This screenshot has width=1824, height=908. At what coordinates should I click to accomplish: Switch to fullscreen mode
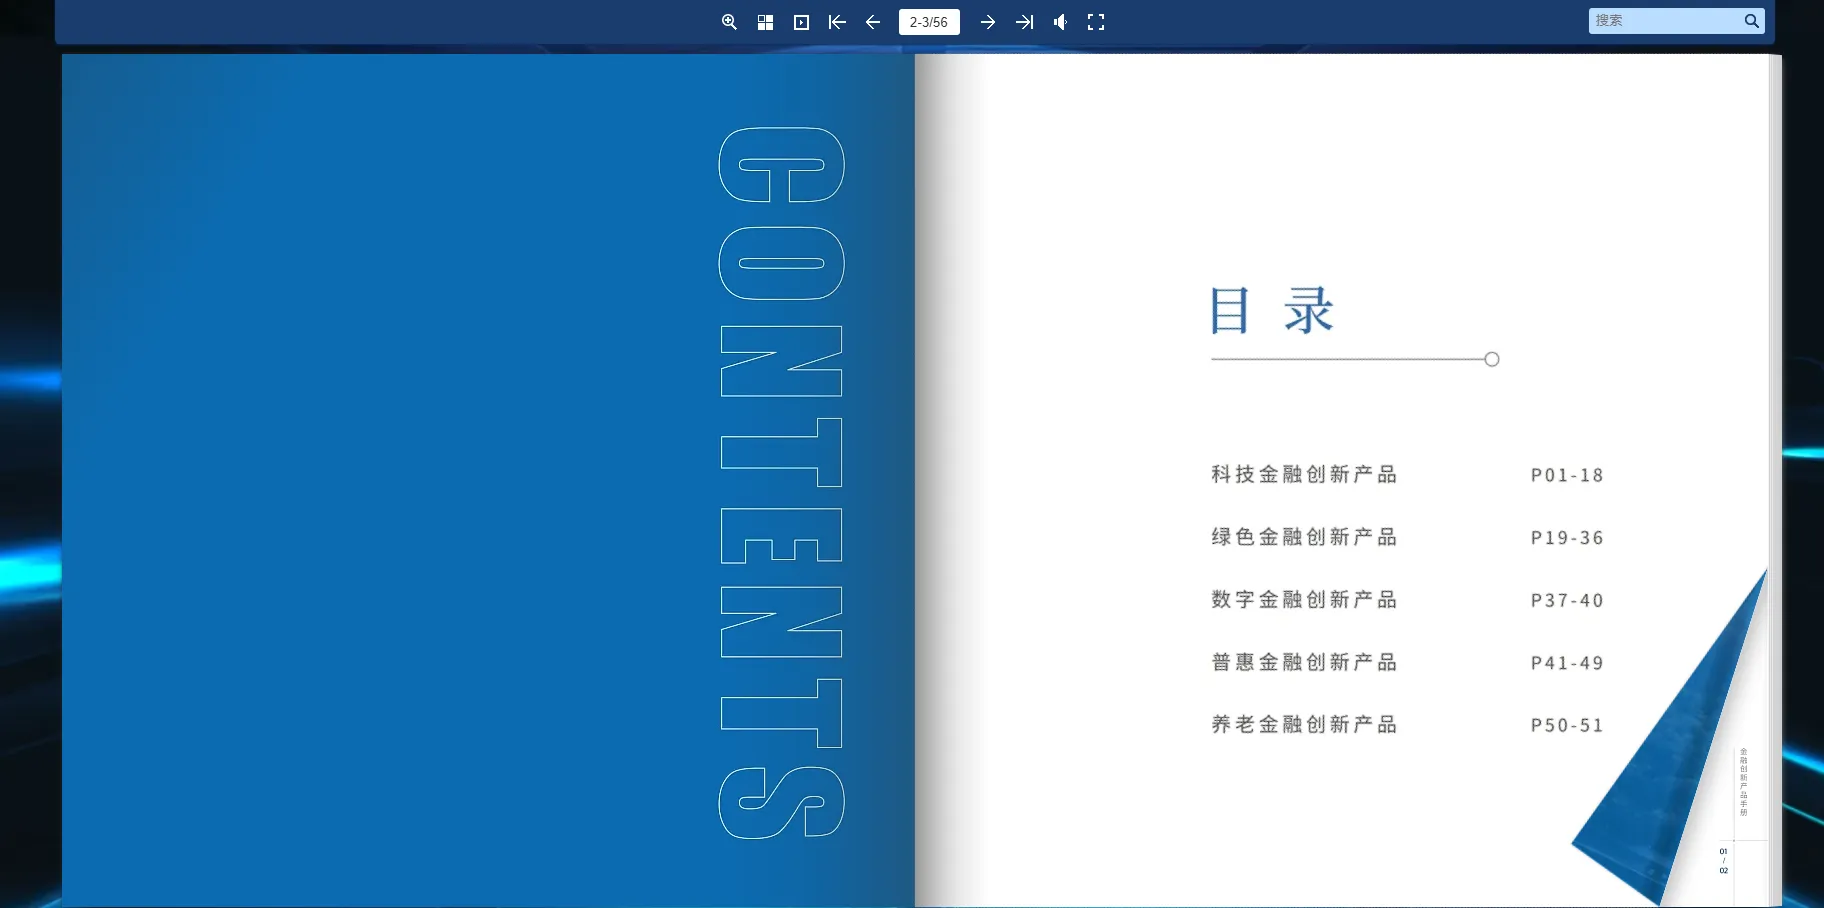tap(1096, 22)
